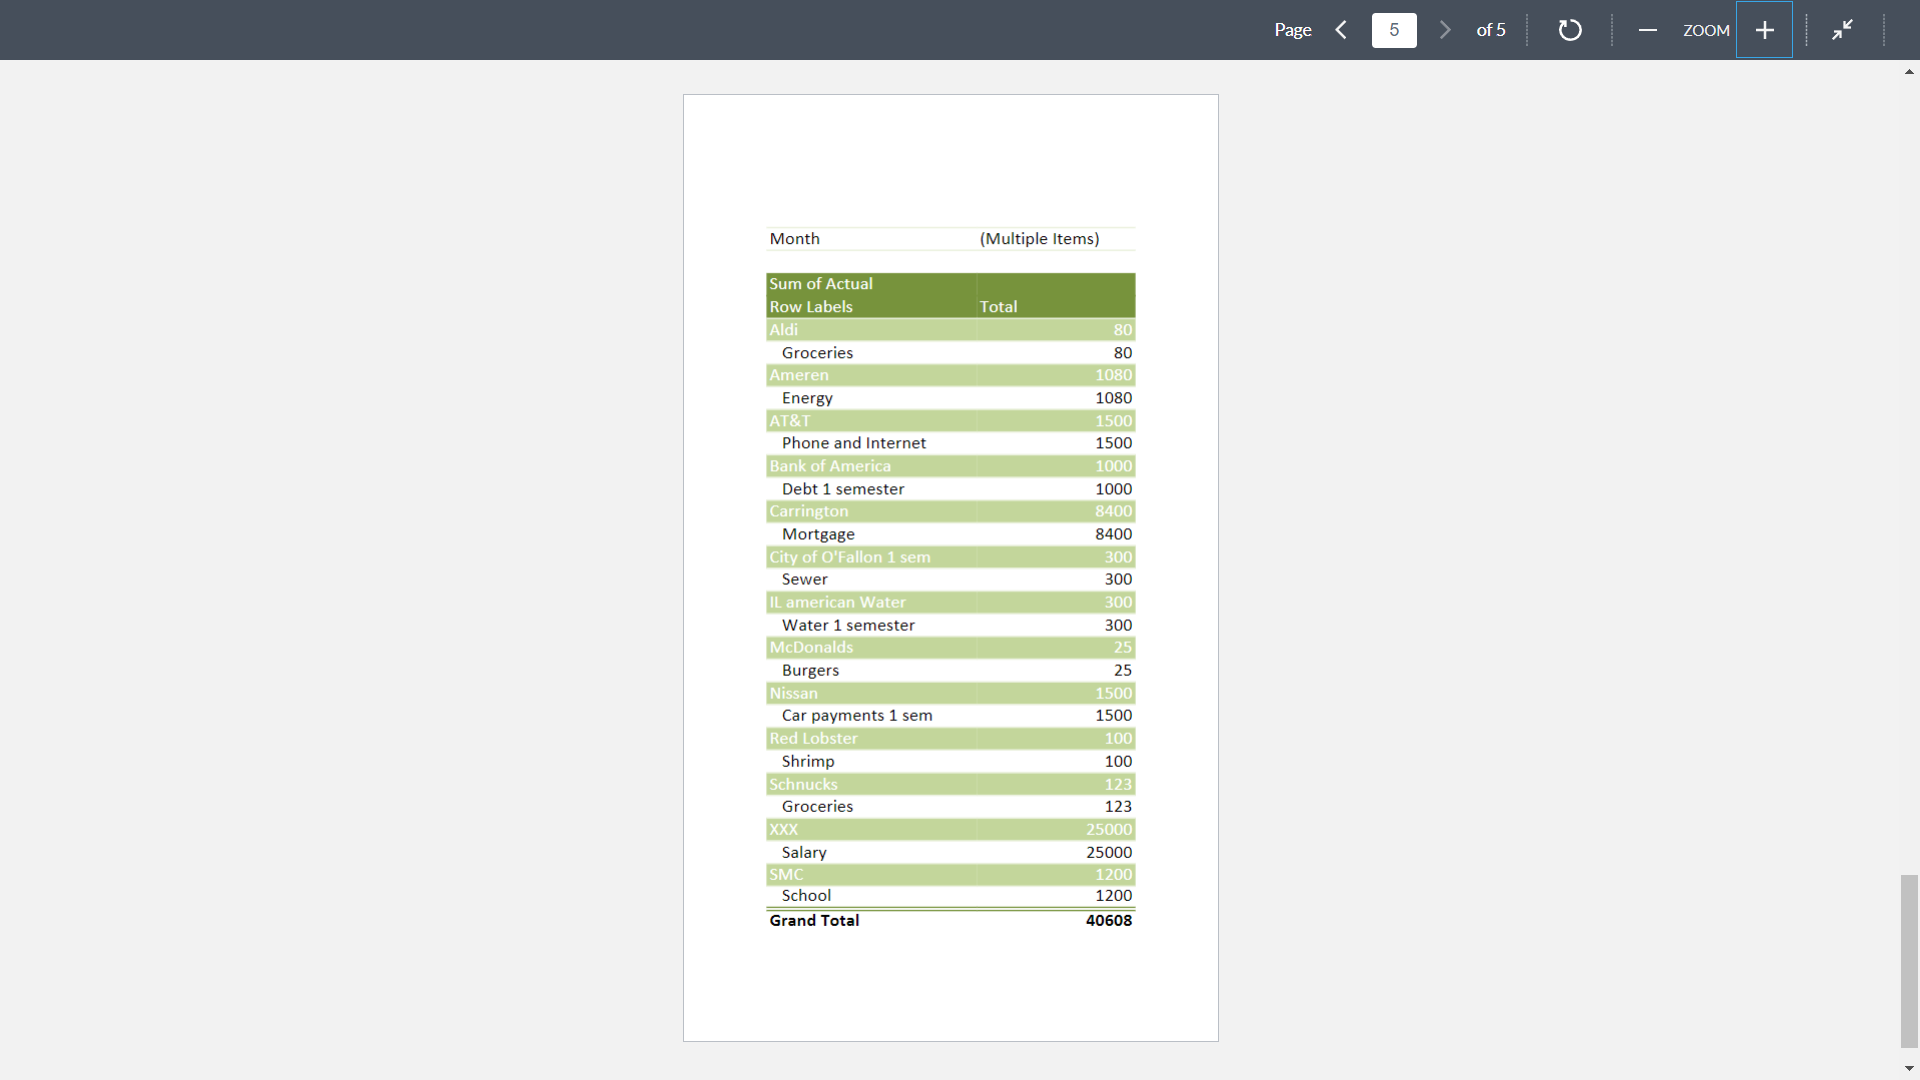
Task: Expand the Aldi row in the pivot table
Action: [783, 329]
